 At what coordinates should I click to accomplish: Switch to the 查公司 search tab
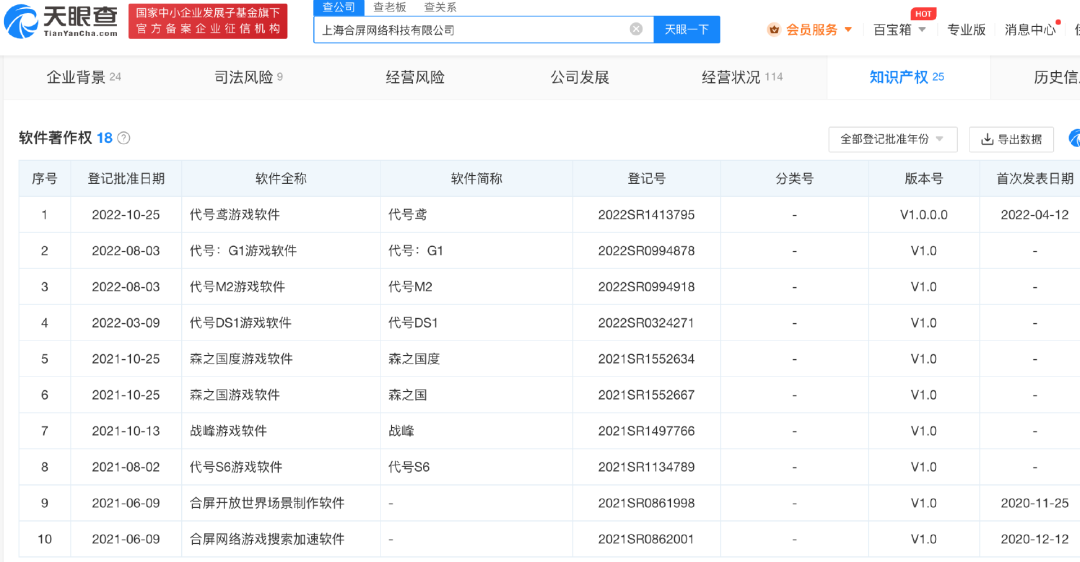point(338,7)
